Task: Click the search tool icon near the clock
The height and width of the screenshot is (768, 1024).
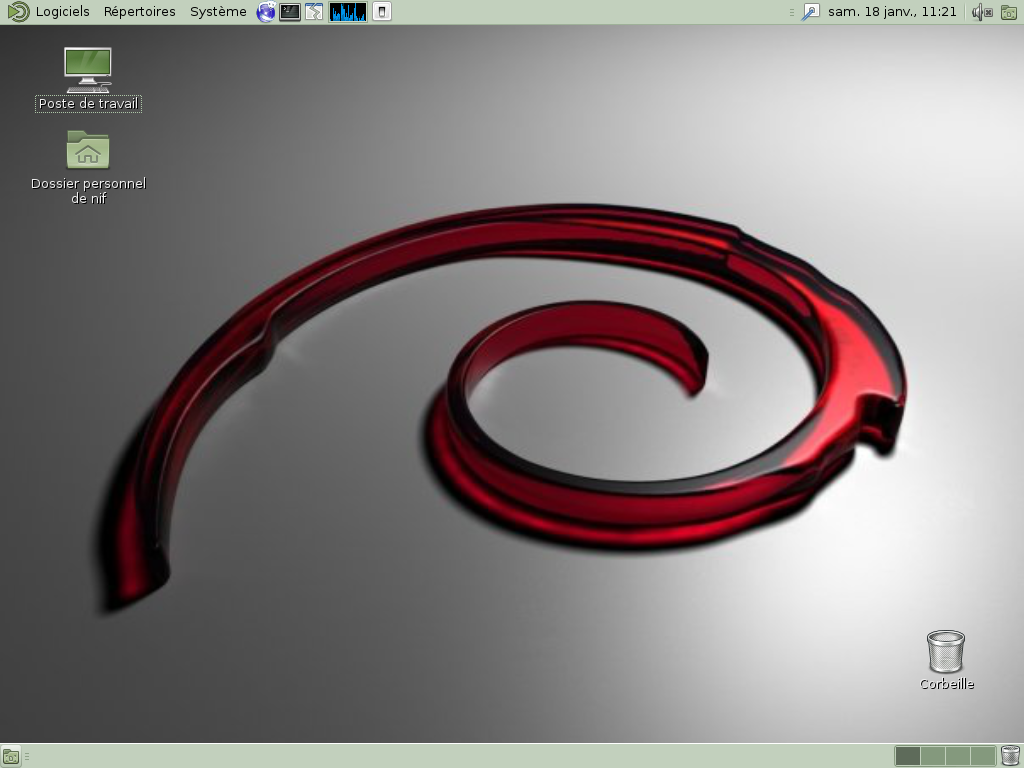Action: 811,12
